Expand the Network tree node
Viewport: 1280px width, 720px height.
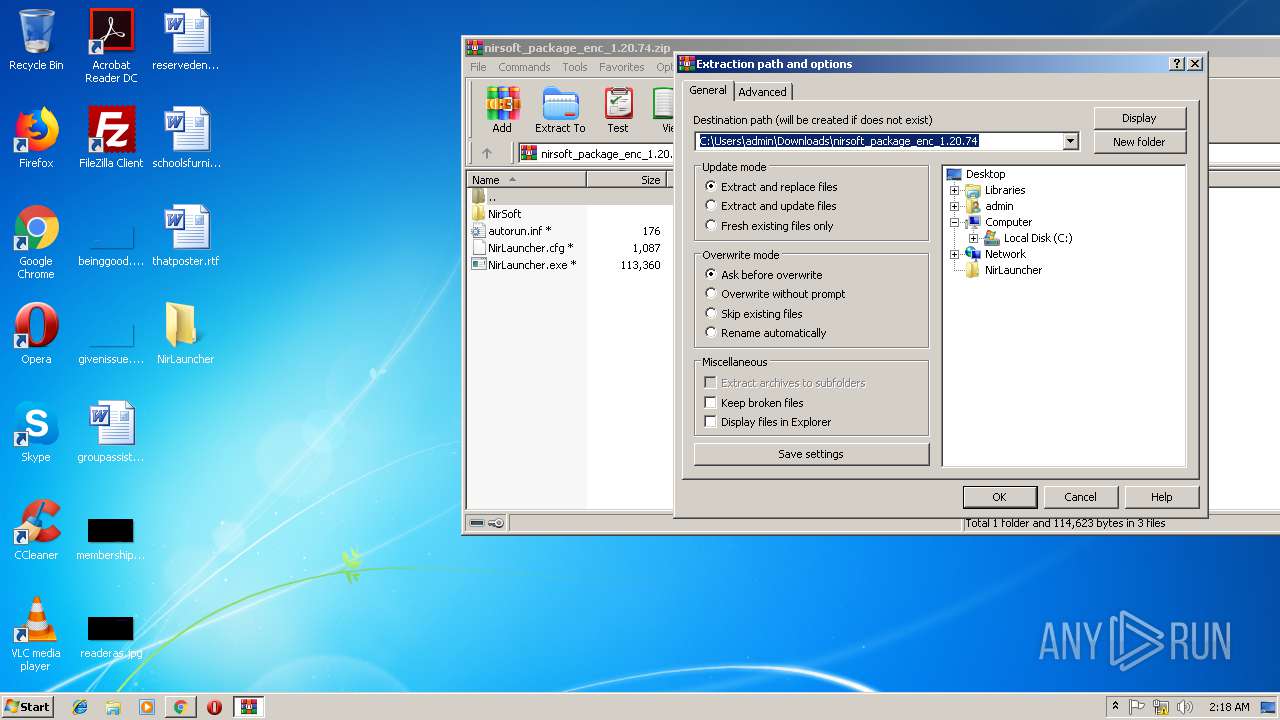(x=954, y=254)
